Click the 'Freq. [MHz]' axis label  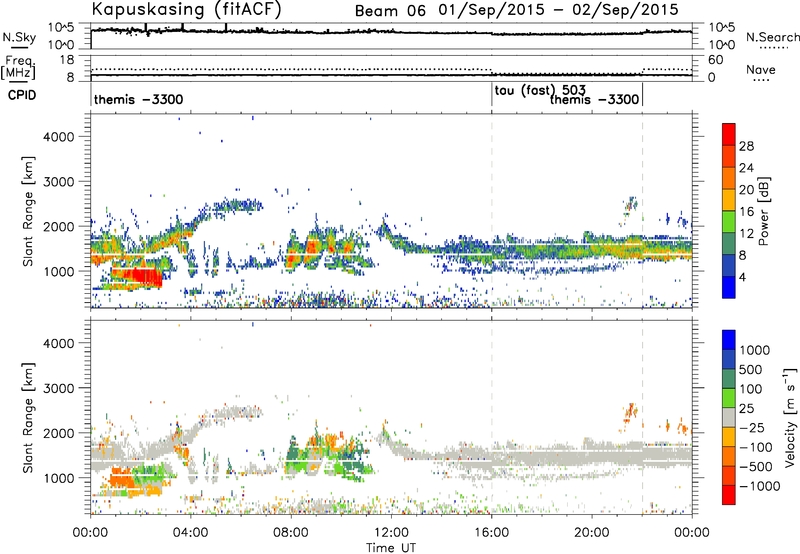18,67
